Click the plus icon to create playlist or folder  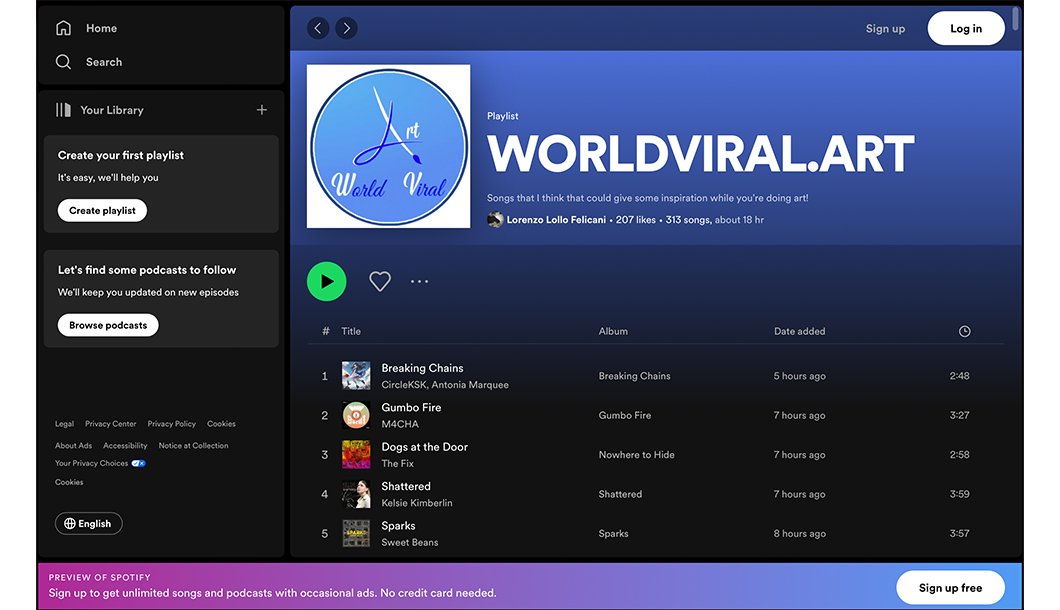262,110
